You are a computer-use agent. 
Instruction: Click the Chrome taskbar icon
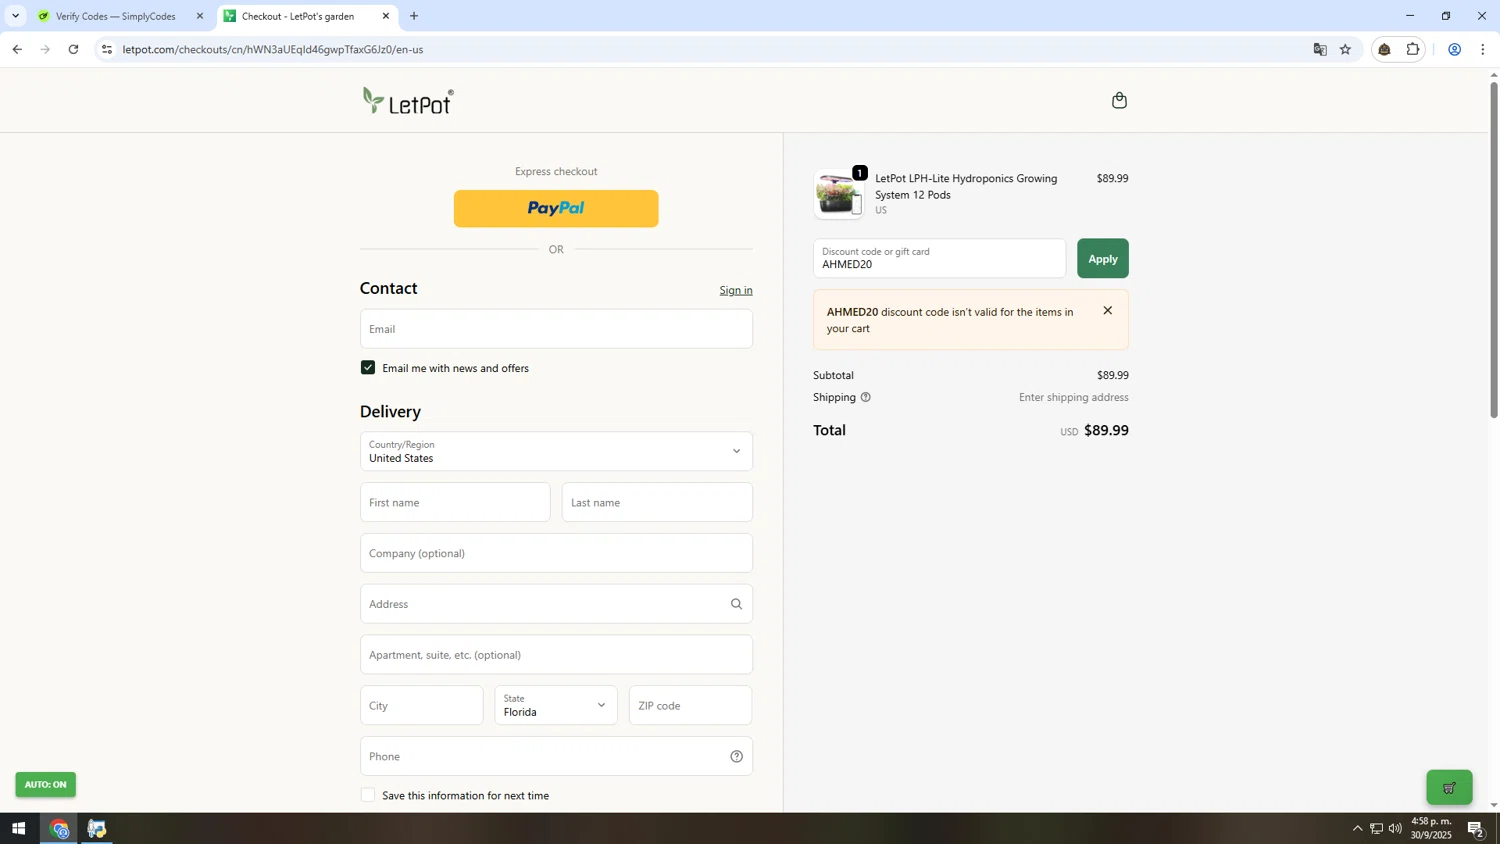[59, 829]
